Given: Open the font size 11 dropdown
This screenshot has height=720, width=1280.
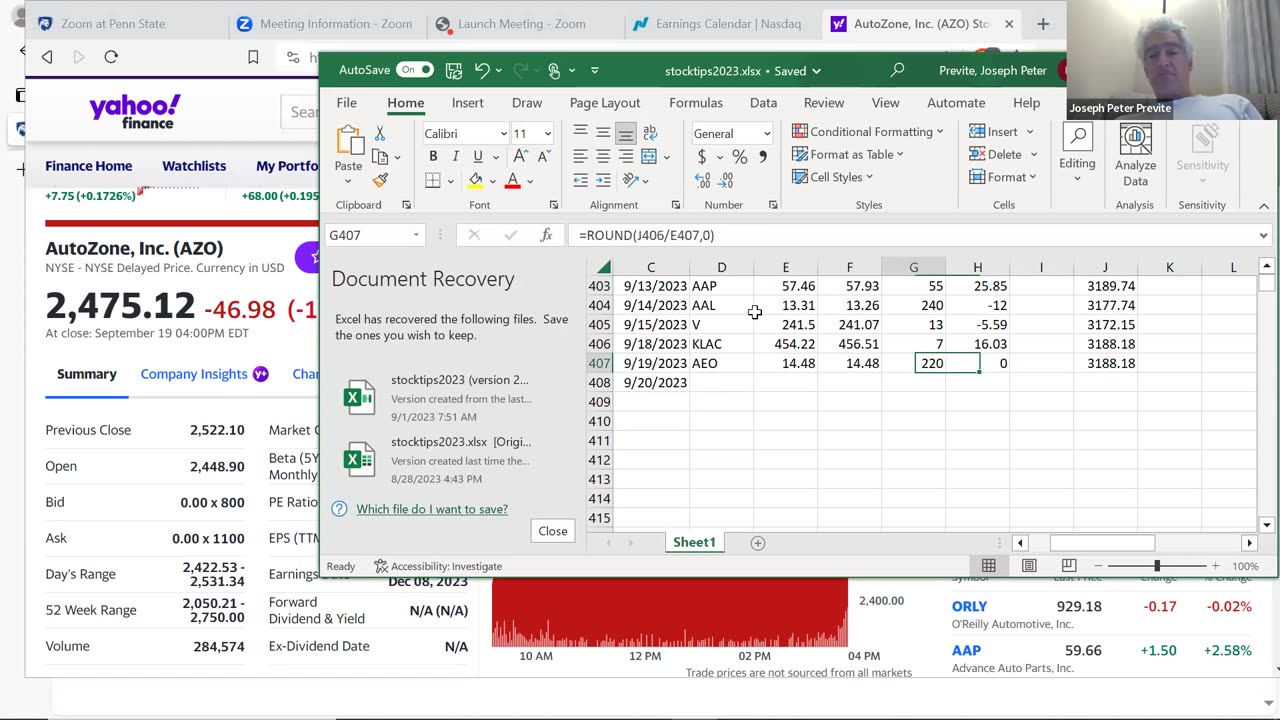Looking at the screenshot, I should pyautogui.click(x=547, y=134).
